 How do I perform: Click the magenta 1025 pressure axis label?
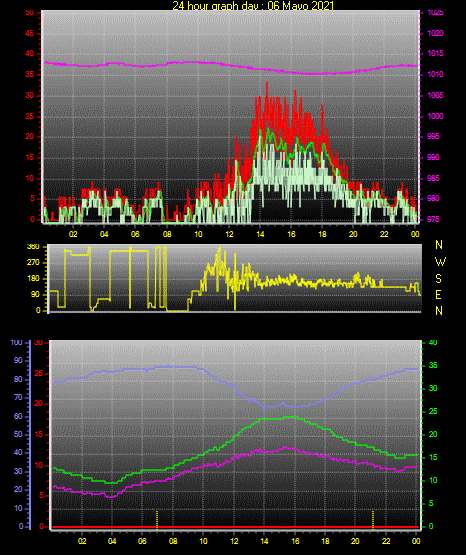435,13
